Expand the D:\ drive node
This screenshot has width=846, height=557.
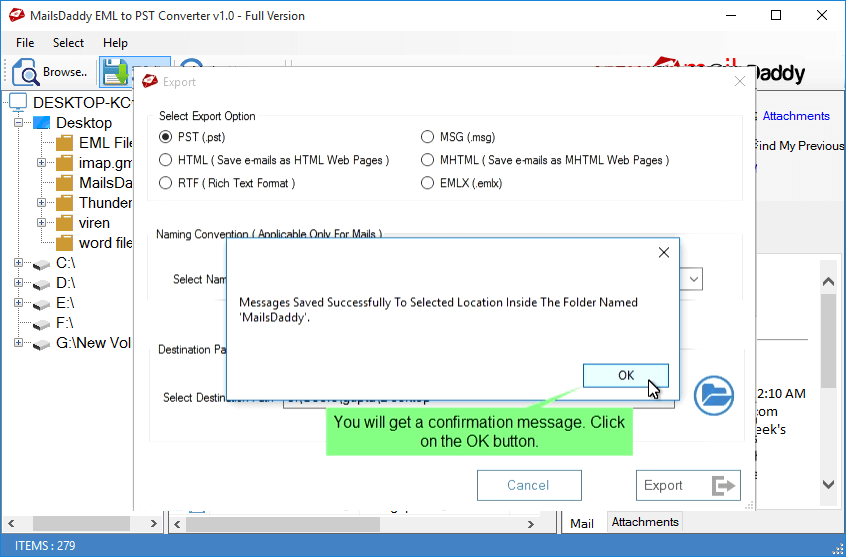18,283
